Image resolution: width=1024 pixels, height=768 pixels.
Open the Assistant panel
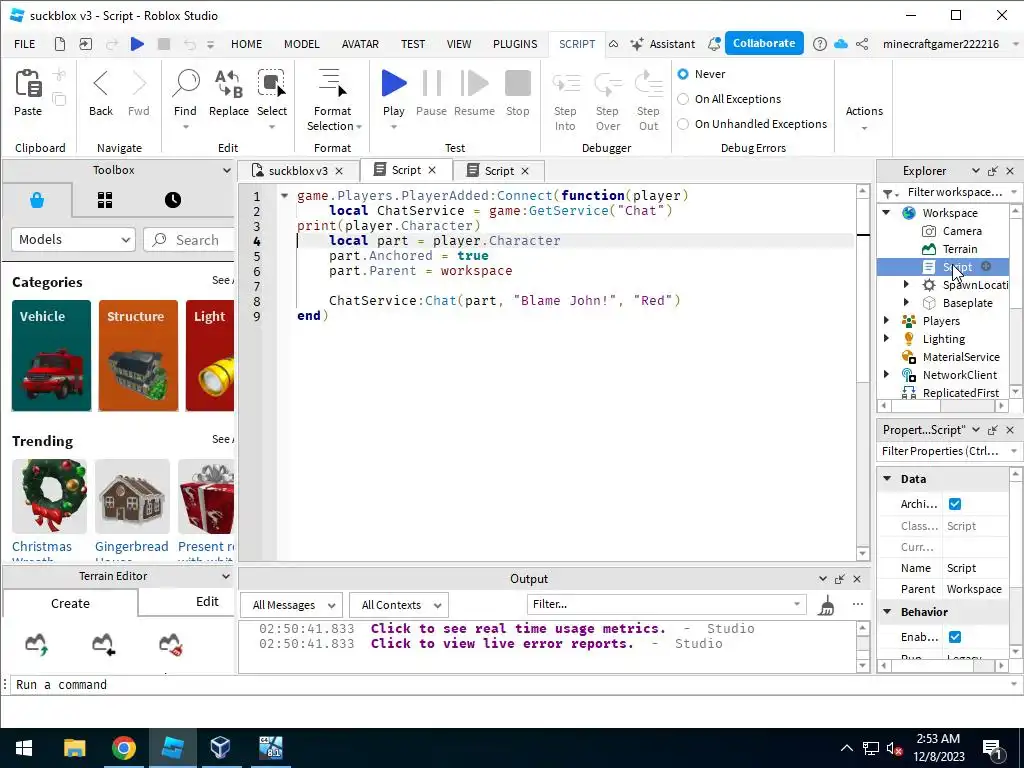(x=662, y=44)
